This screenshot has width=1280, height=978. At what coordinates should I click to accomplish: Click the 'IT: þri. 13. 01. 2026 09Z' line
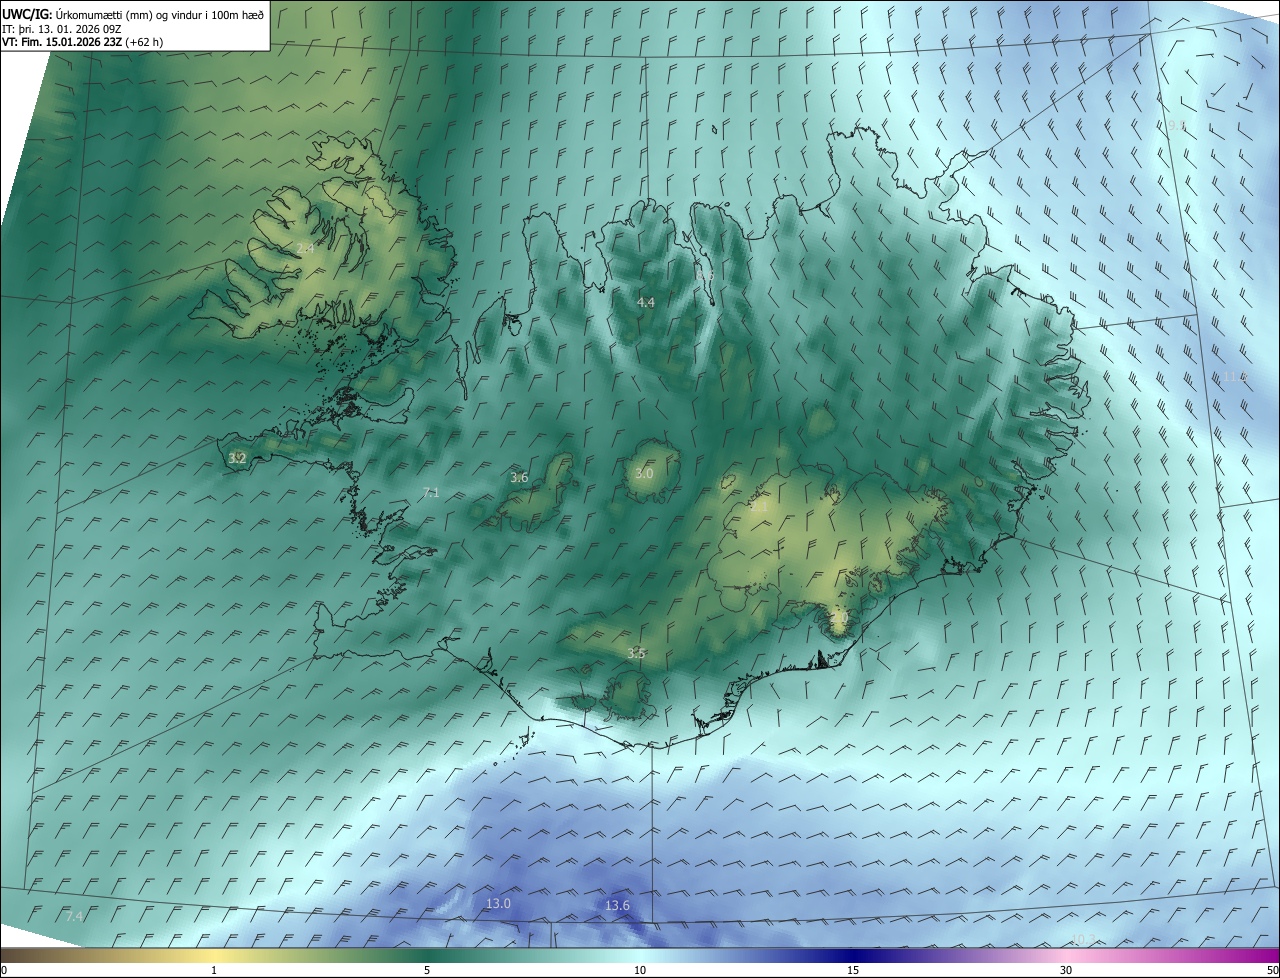point(62,28)
